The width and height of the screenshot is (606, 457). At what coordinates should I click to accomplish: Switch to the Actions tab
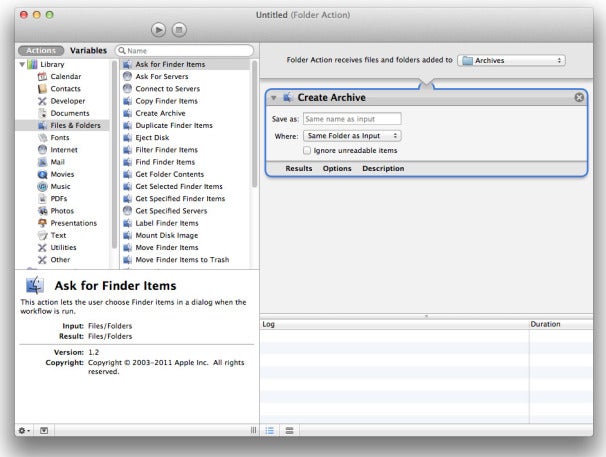(41, 51)
